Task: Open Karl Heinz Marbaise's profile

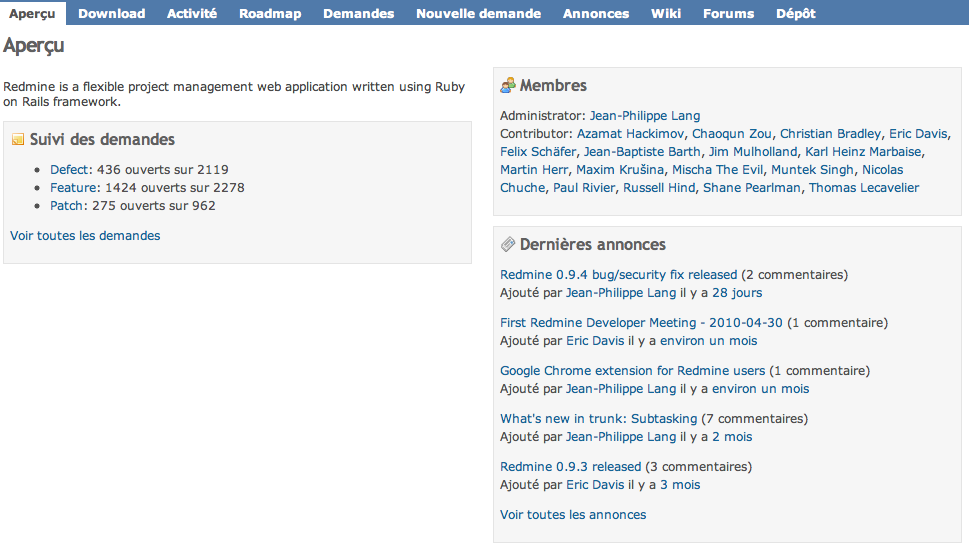Action: click(863, 151)
